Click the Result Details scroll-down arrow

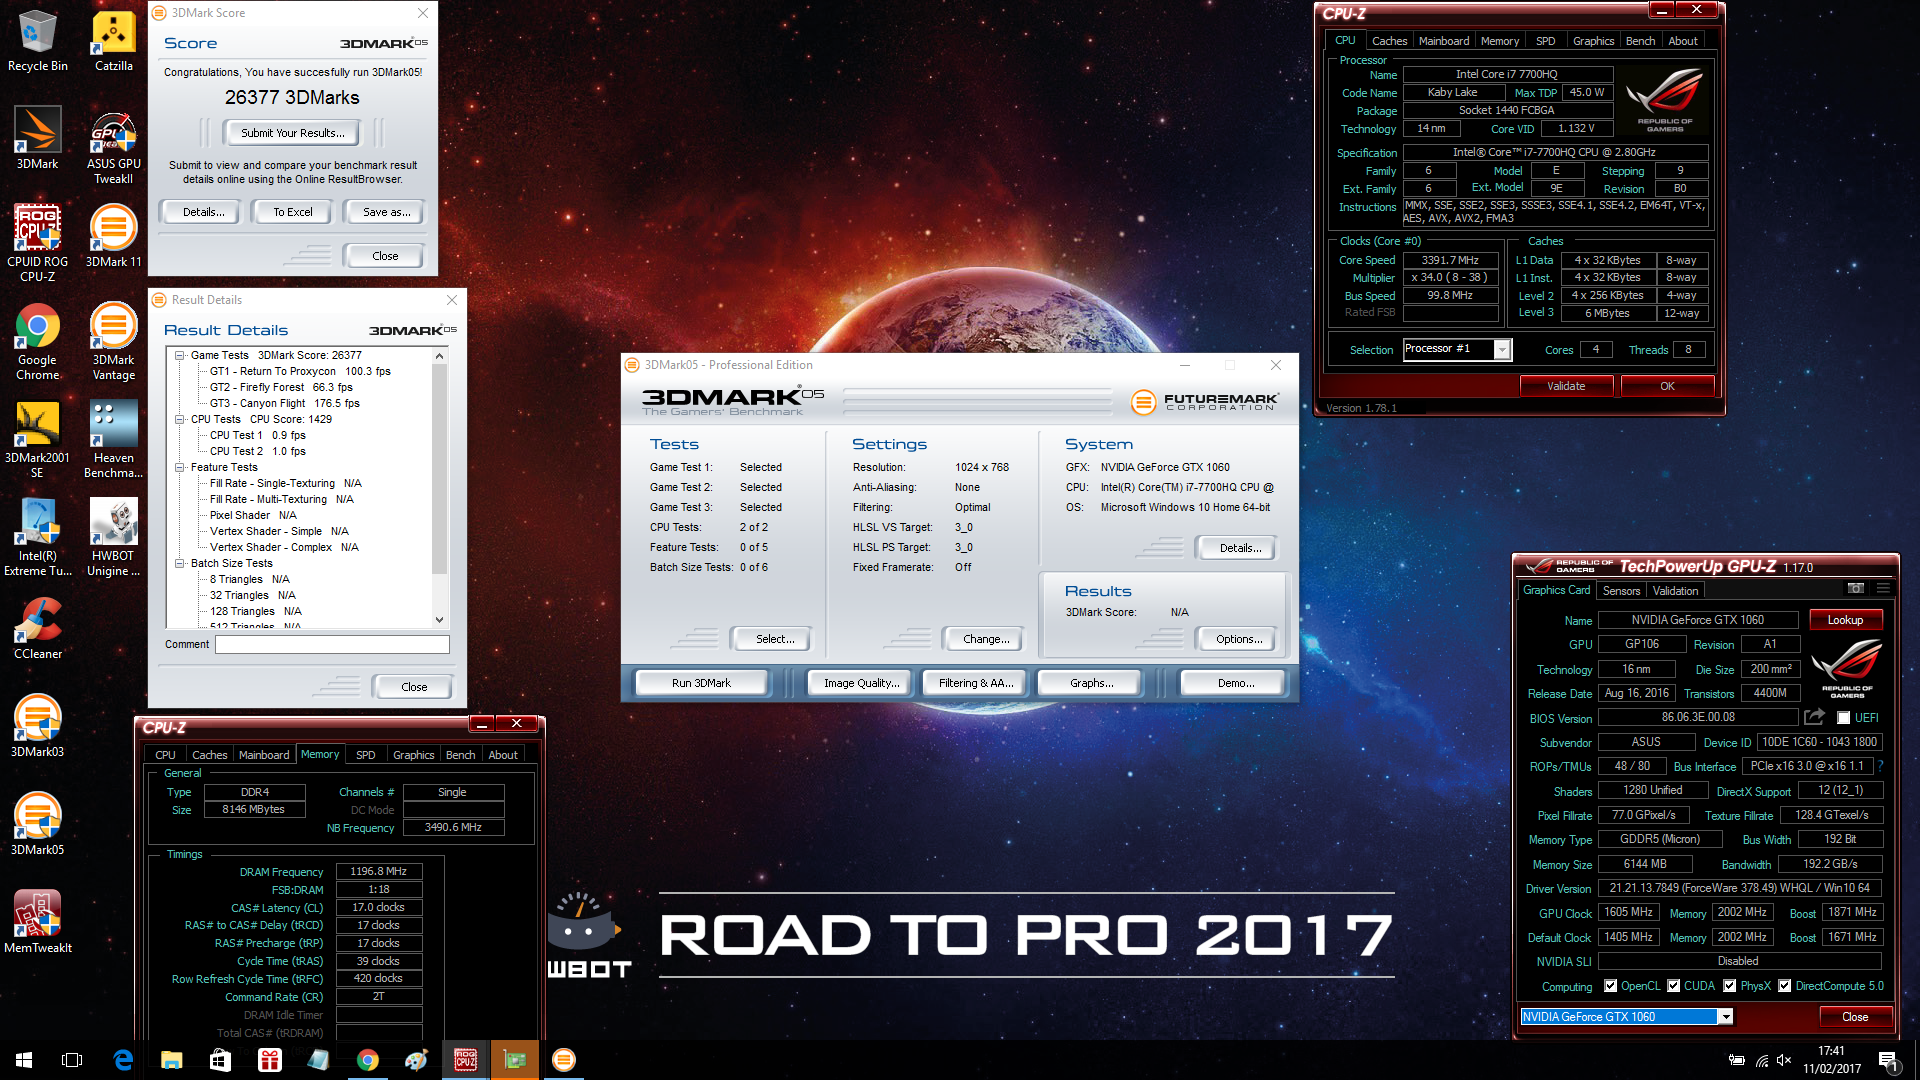point(439,620)
